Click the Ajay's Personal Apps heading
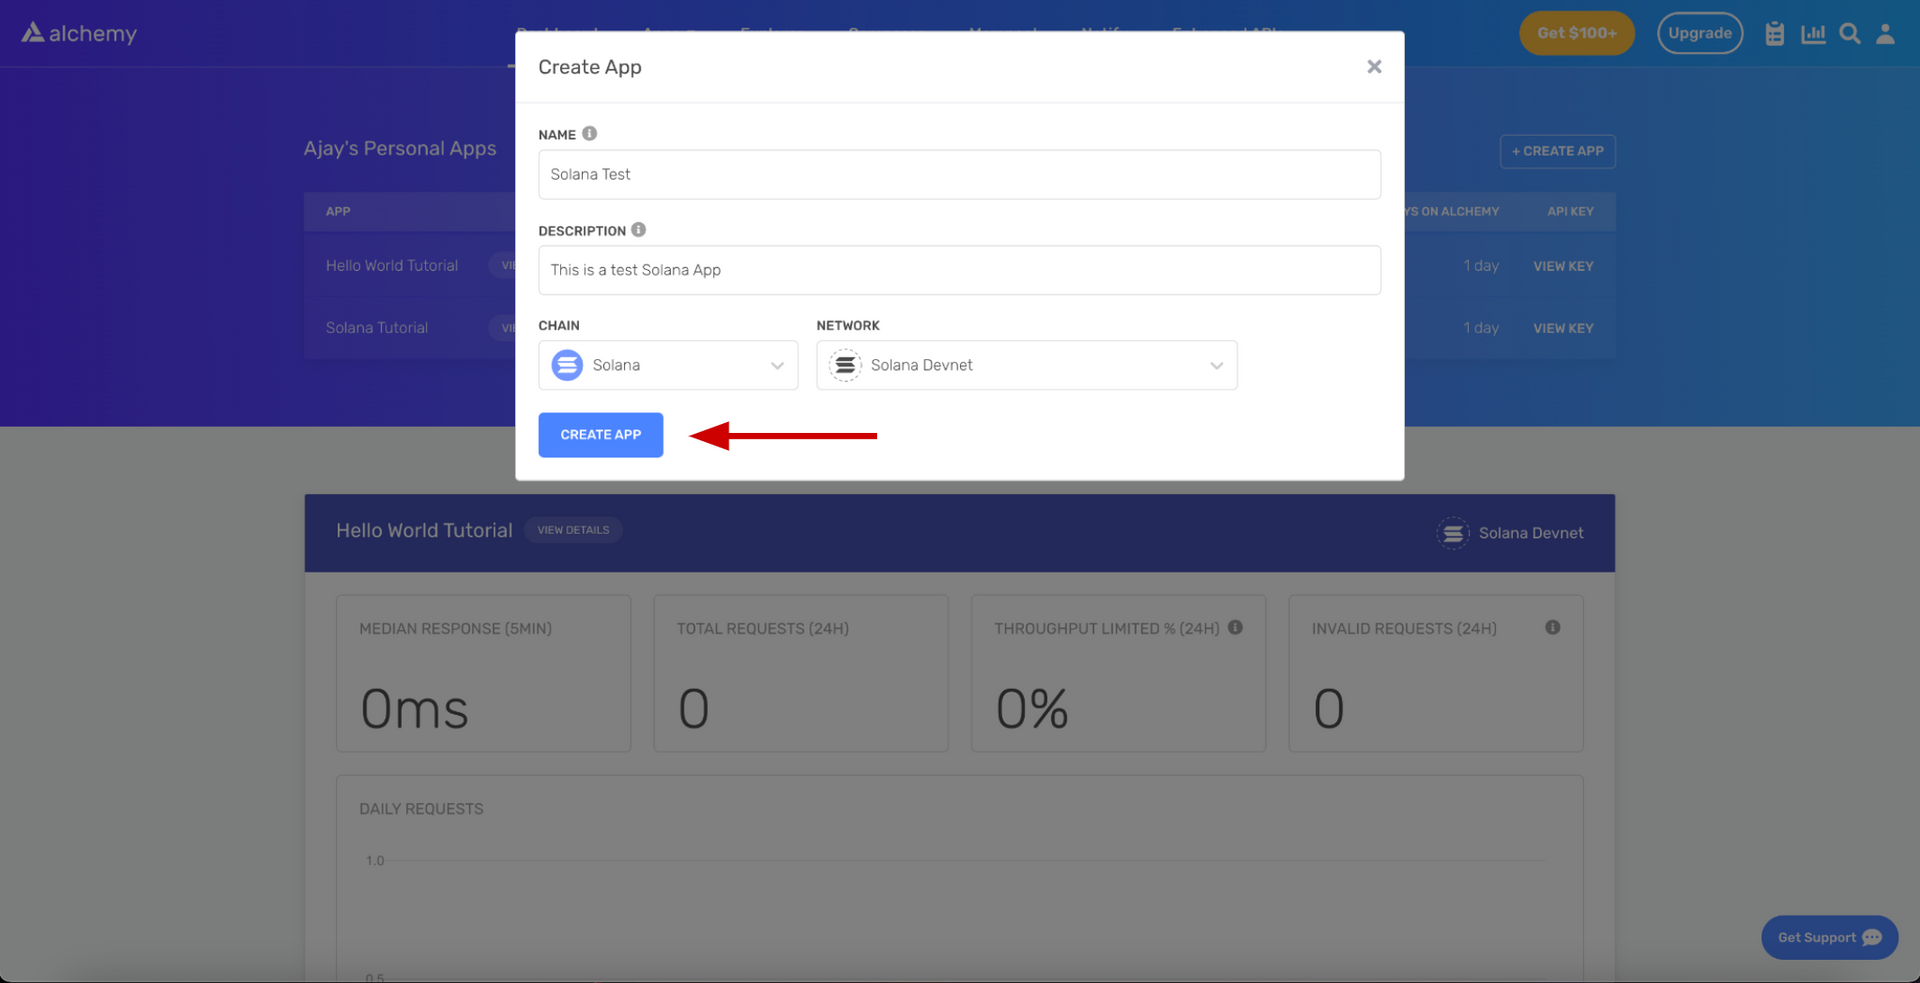 [400, 148]
